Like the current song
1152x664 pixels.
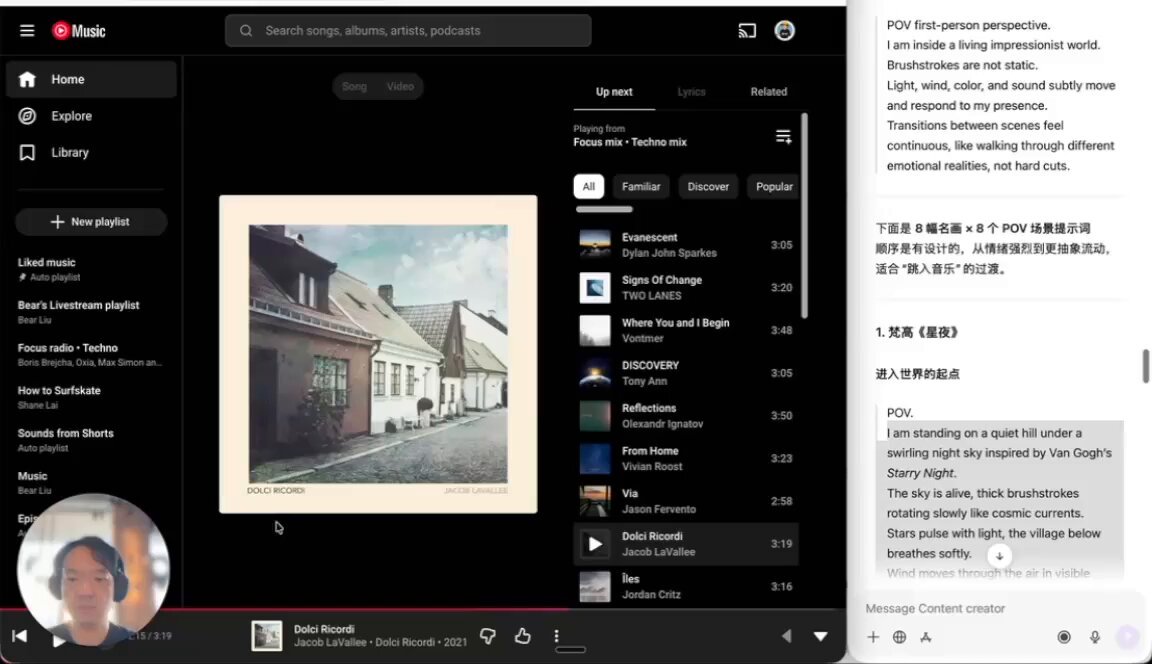click(x=522, y=636)
